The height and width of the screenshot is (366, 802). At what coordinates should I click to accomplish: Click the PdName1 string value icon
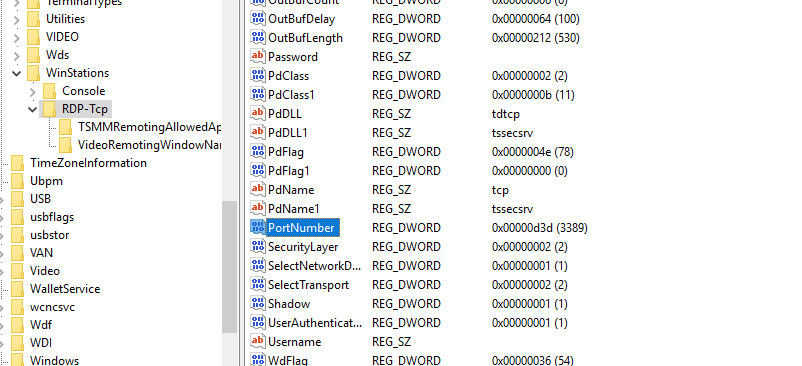(257, 209)
